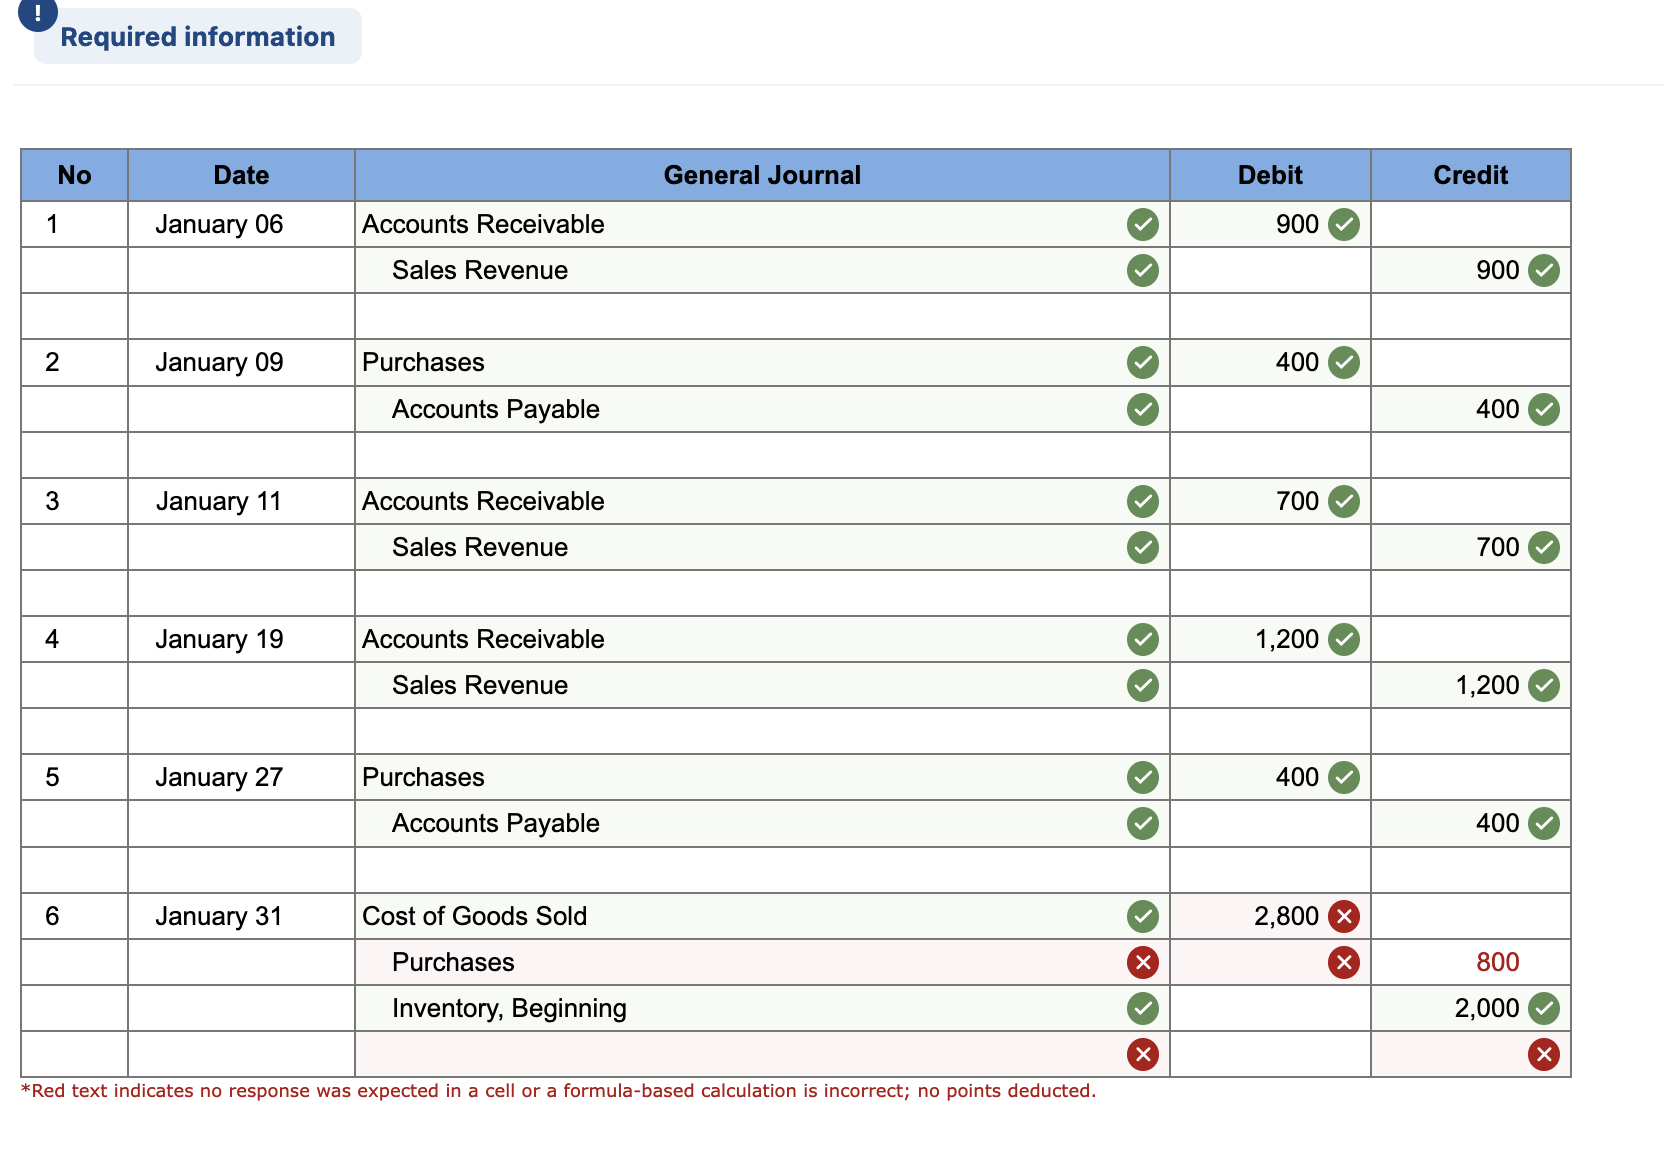
Task: Click green check next to debit 900
Action: (1344, 224)
